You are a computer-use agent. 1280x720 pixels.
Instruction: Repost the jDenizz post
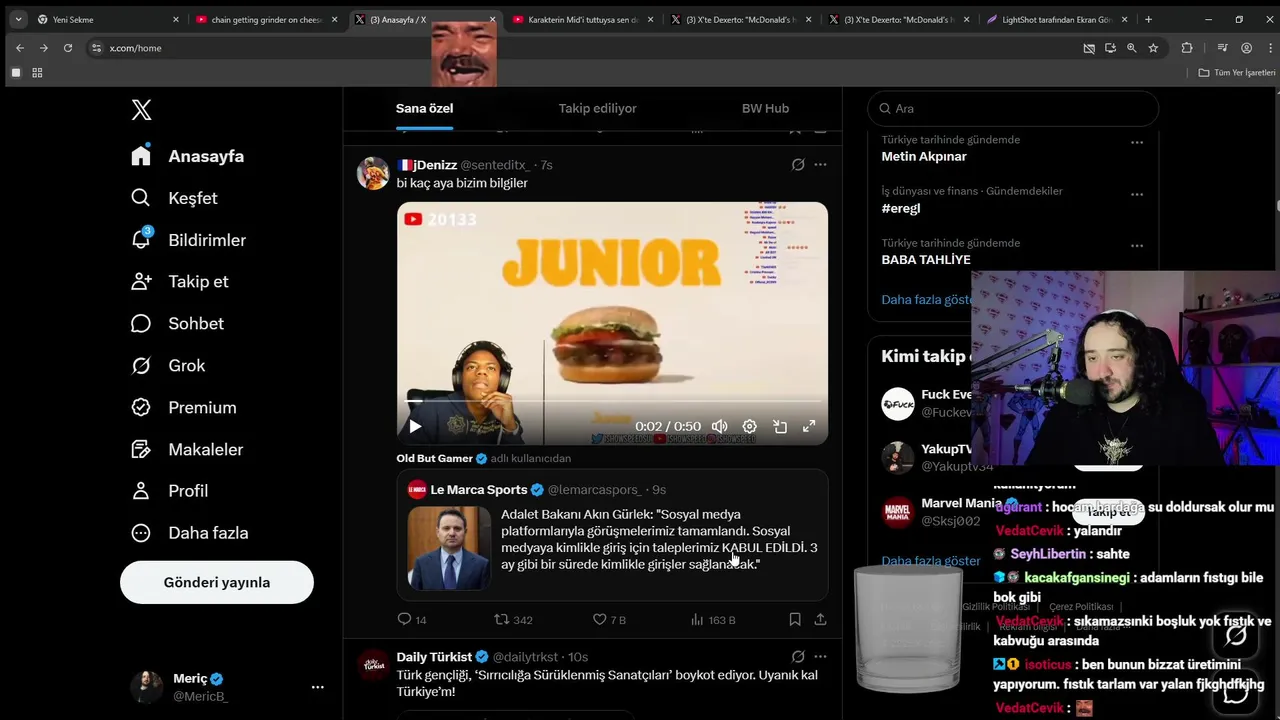tap(513, 620)
